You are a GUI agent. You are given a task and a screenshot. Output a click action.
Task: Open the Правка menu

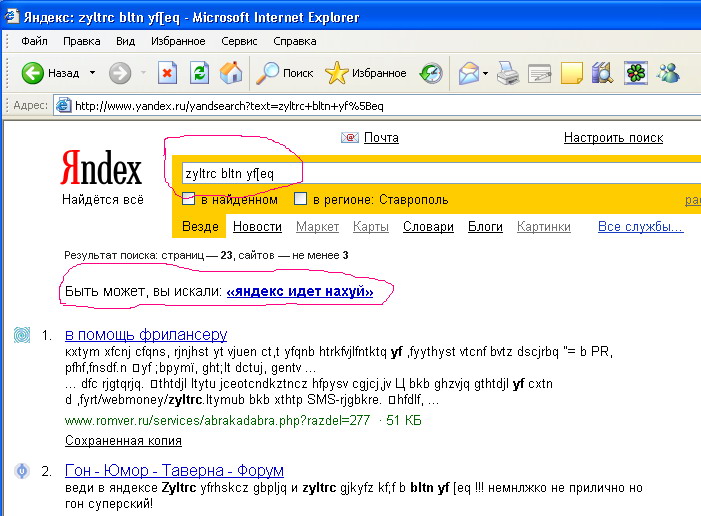[x=82, y=41]
